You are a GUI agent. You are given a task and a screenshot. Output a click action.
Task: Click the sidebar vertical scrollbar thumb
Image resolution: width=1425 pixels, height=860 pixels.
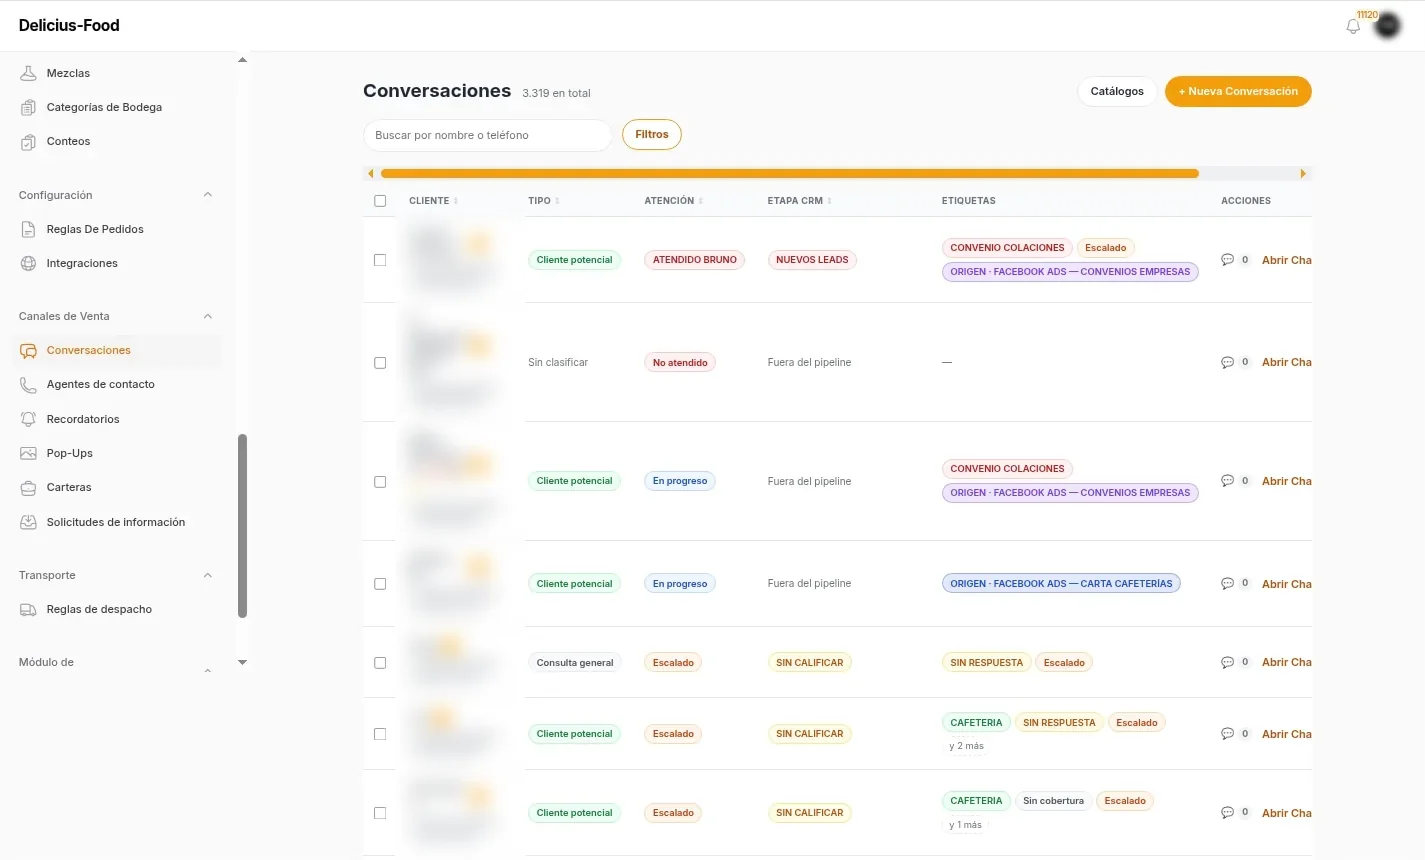point(242,526)
